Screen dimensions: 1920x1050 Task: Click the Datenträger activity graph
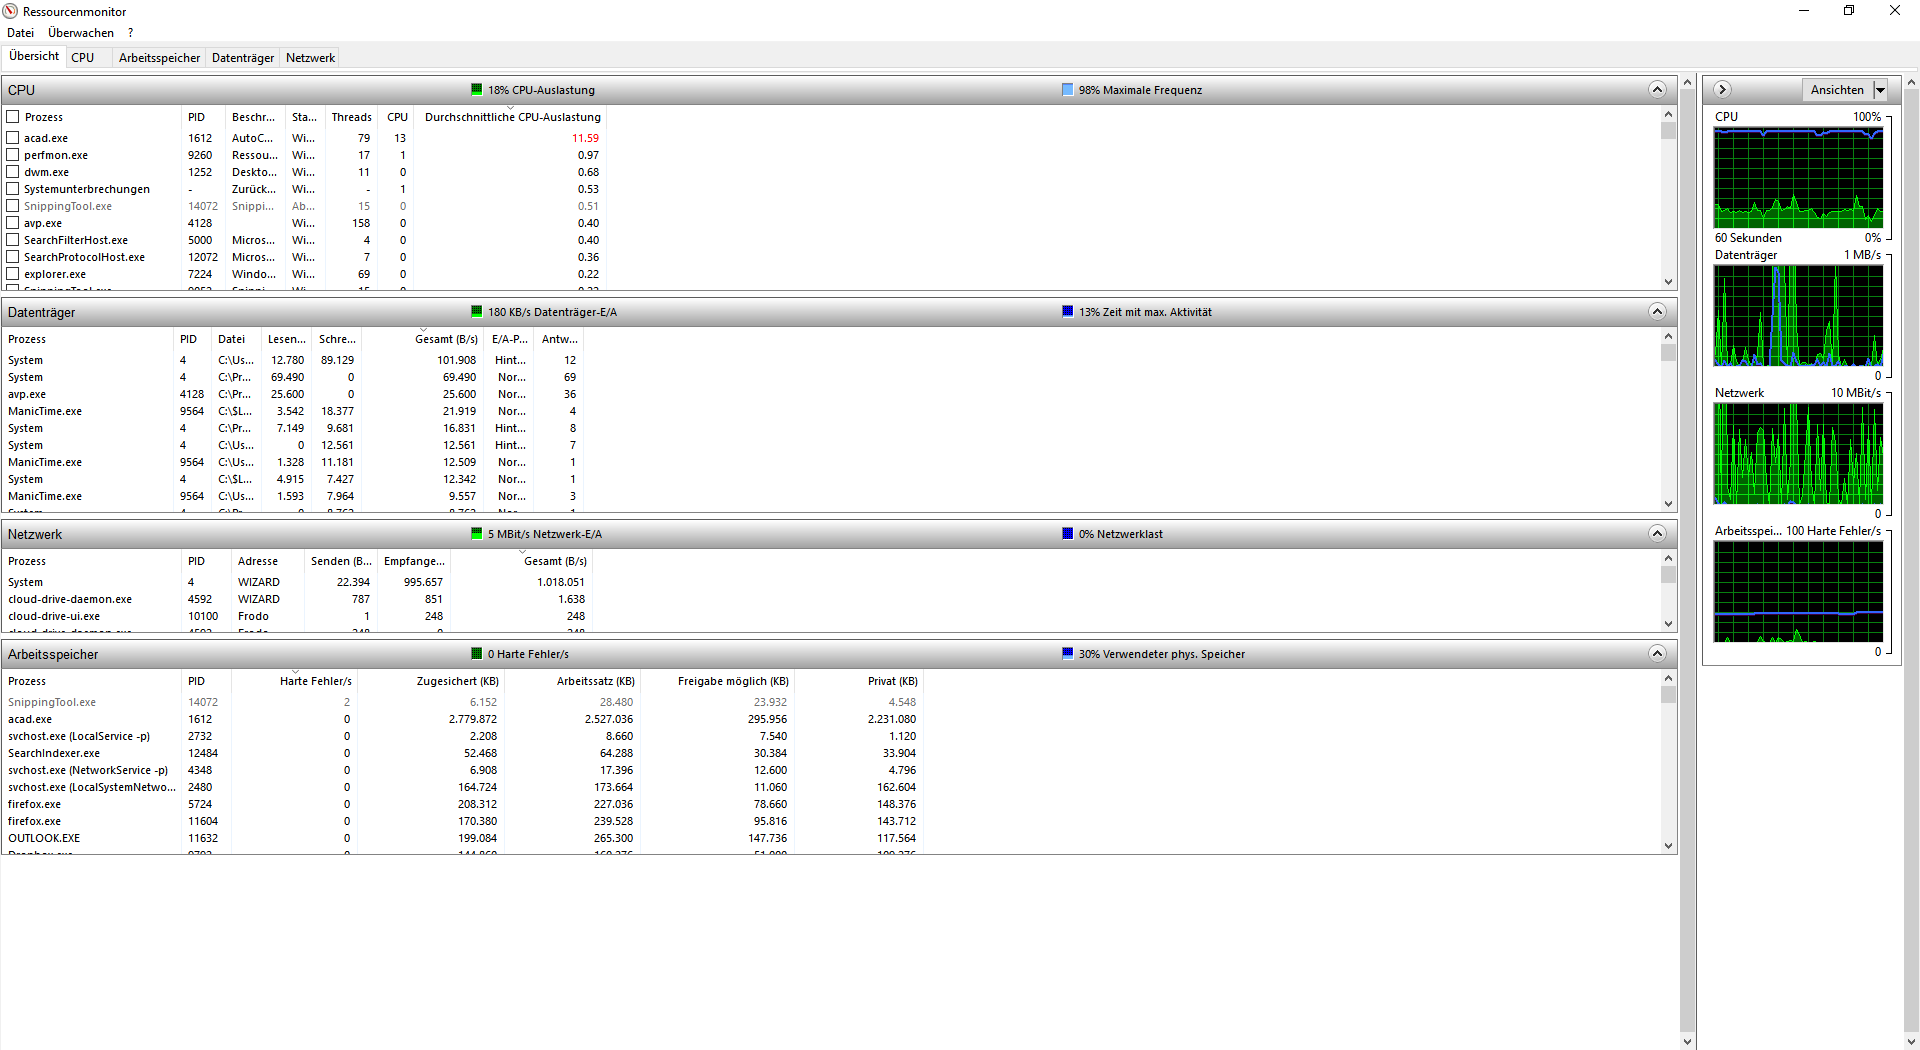click(x=1798, y=316)
